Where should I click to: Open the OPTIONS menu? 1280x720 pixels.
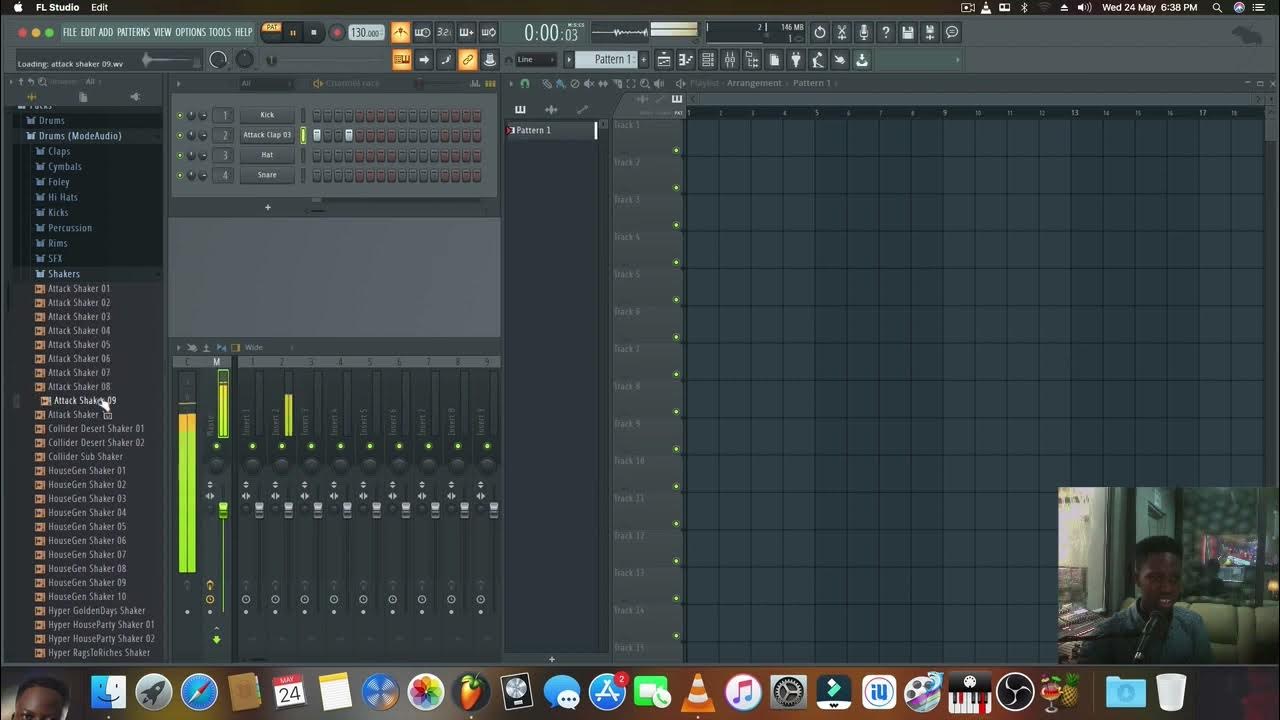[x=190, y=33]
